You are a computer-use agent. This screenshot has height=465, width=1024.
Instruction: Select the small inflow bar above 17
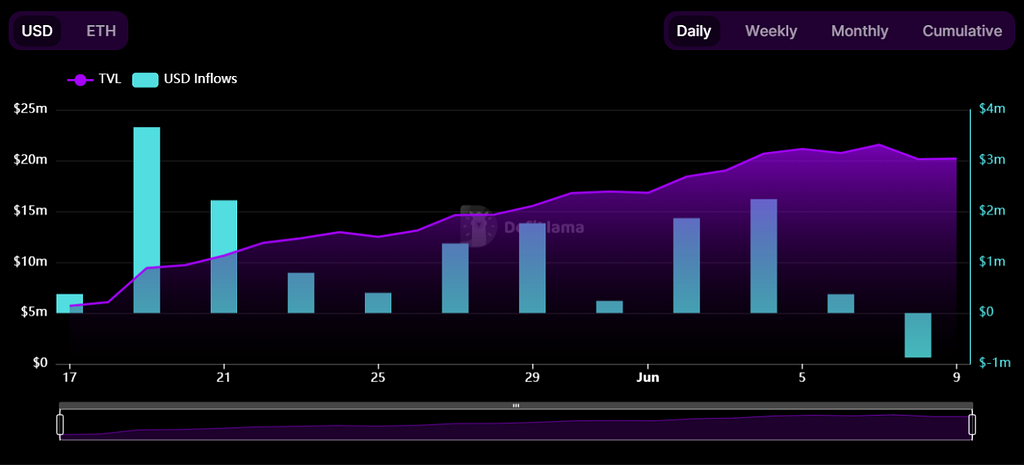[x=69, y=300]
